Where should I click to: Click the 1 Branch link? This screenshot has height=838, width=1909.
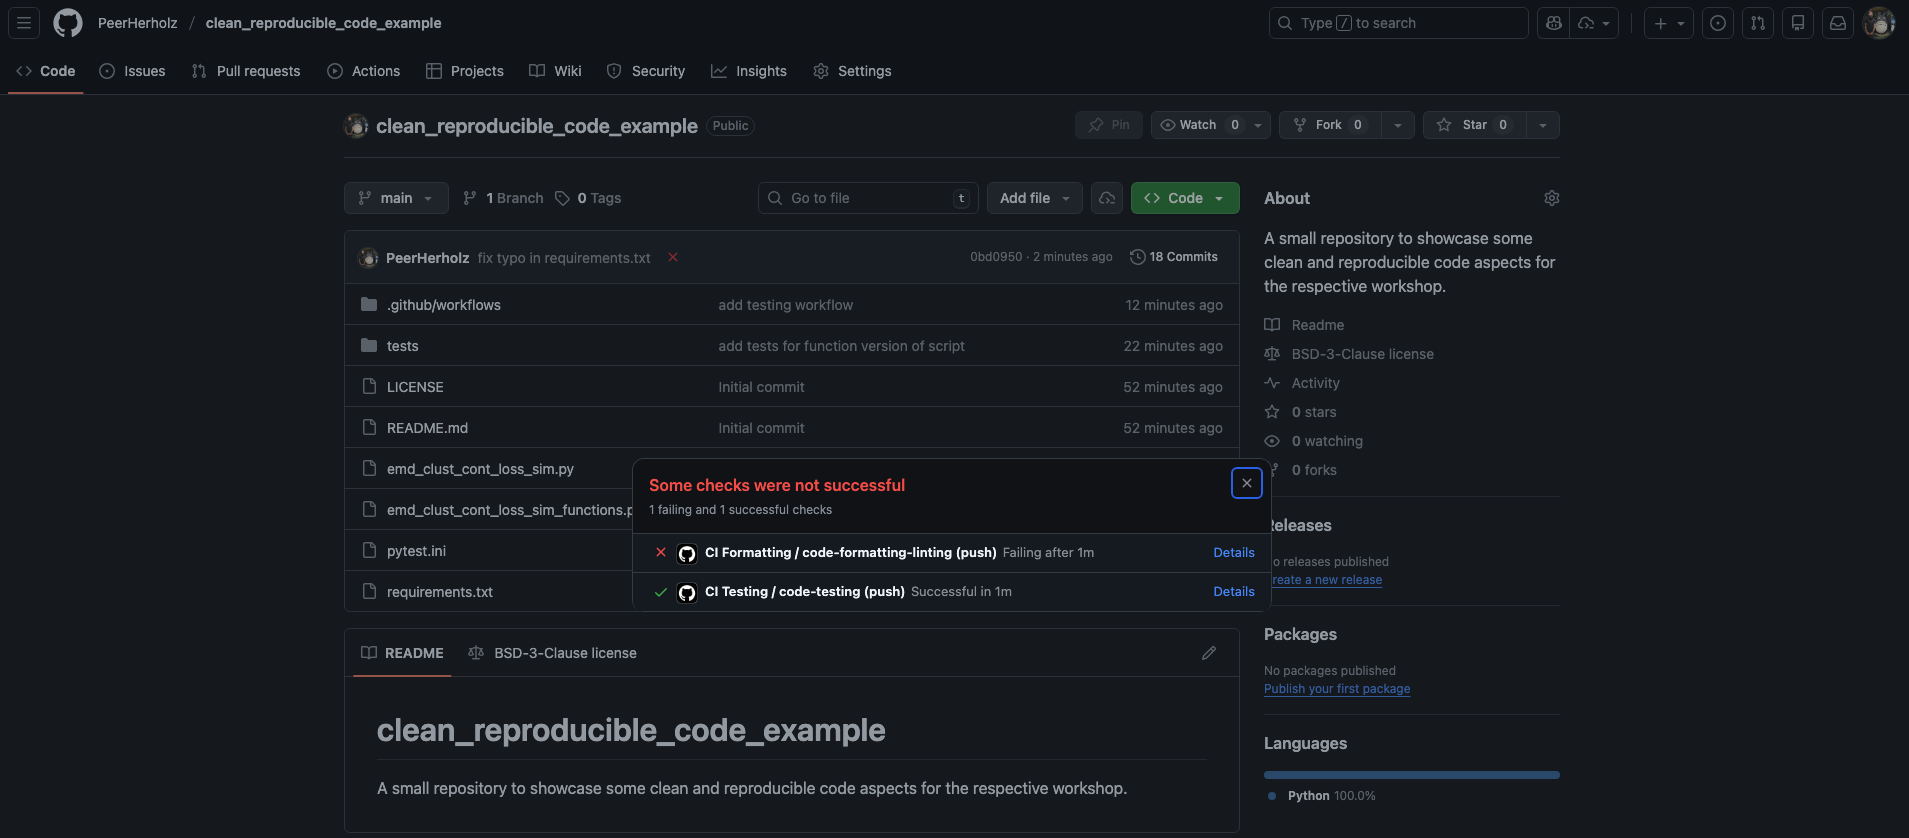pos(503,198)
